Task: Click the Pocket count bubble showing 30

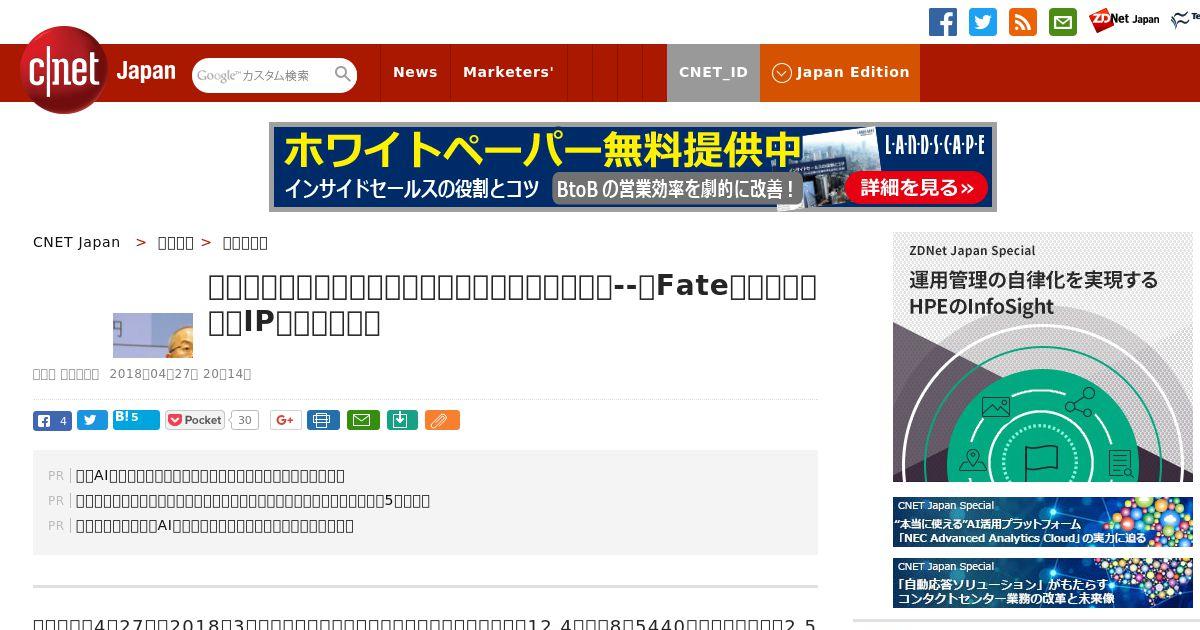Action: (x=245, y=420)
